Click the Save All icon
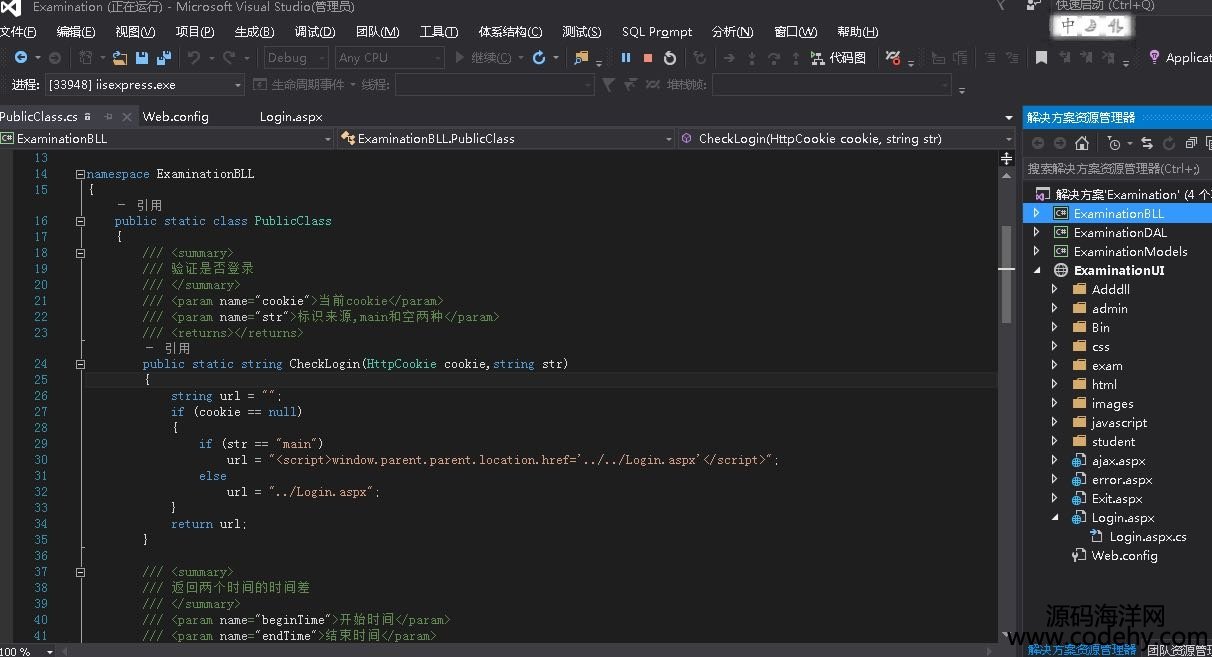 pos(162,58)
